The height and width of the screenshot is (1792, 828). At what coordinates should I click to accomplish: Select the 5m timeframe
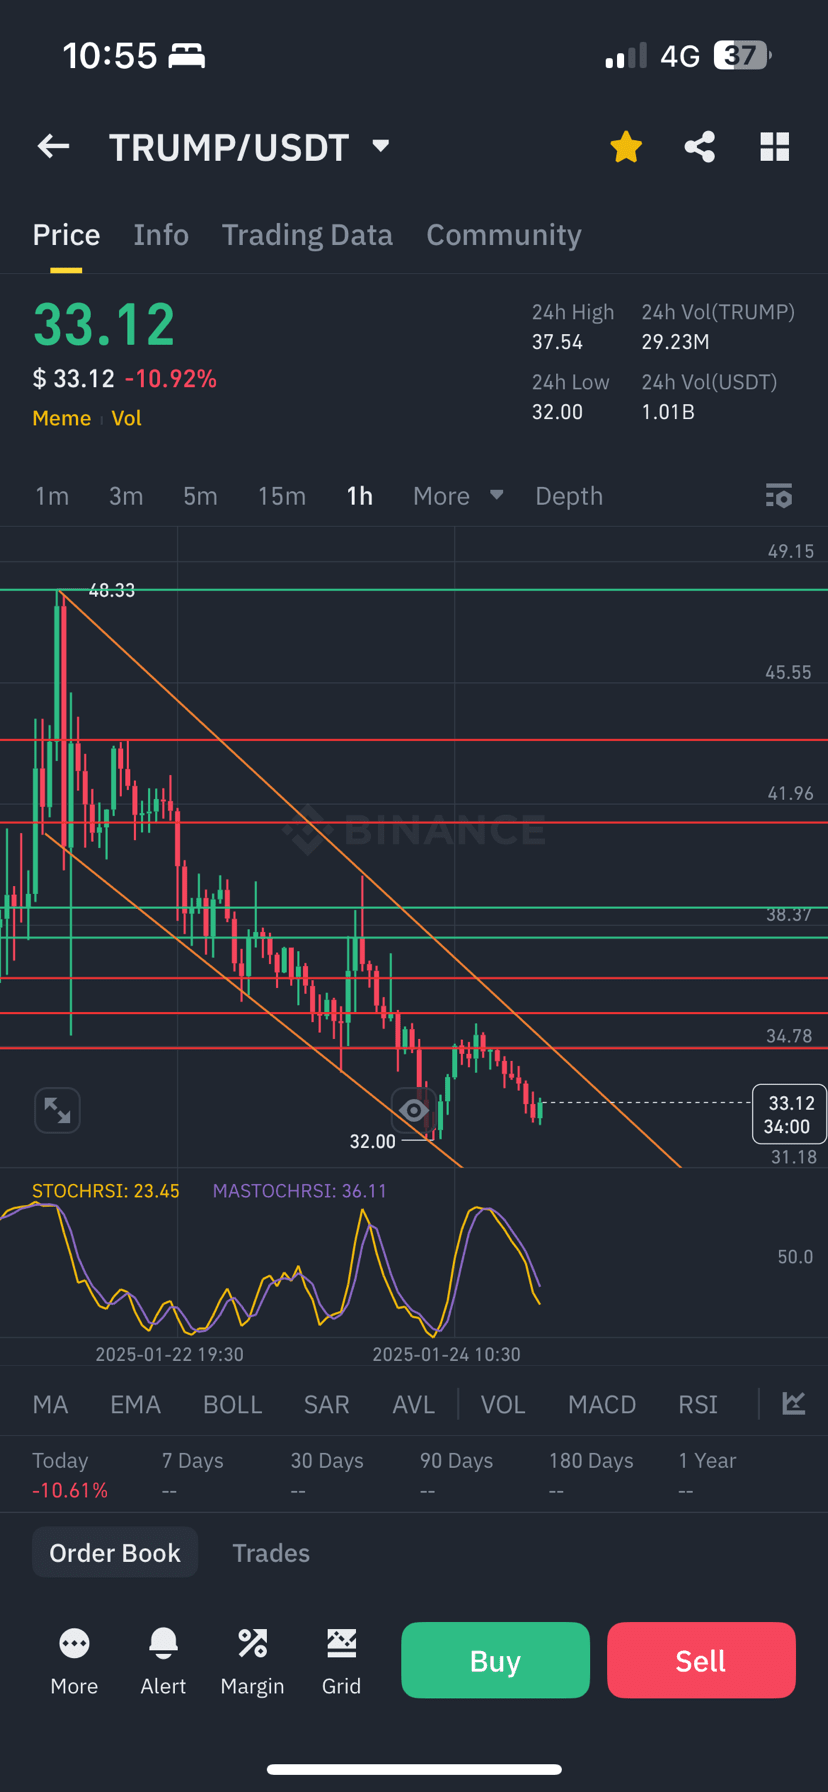(200, 496)
